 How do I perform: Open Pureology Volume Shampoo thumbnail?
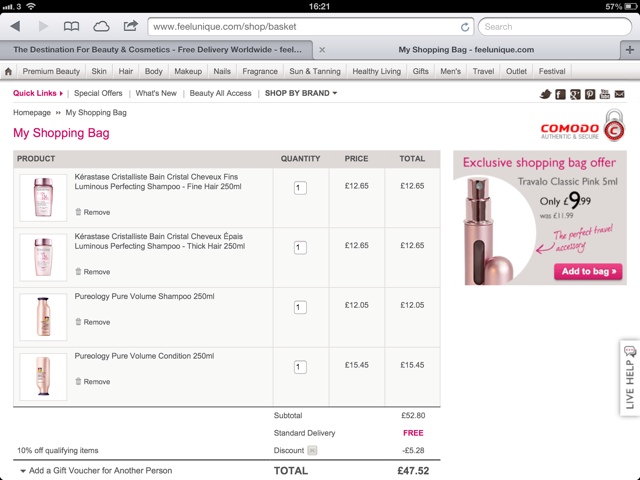point(43,317)
